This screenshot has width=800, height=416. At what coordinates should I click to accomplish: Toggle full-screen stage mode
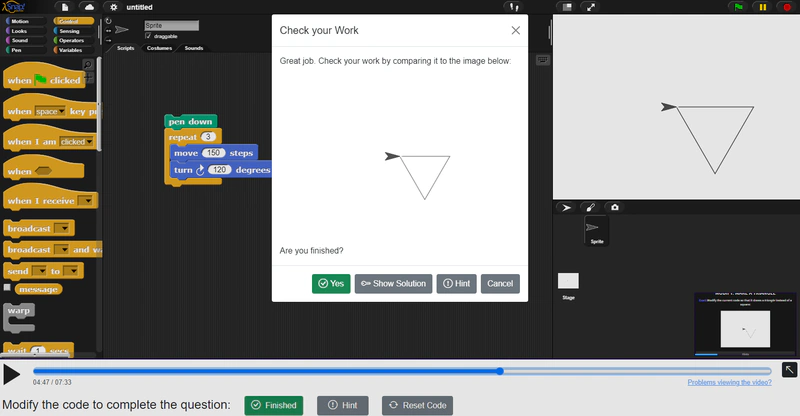[x=592, y=7]
